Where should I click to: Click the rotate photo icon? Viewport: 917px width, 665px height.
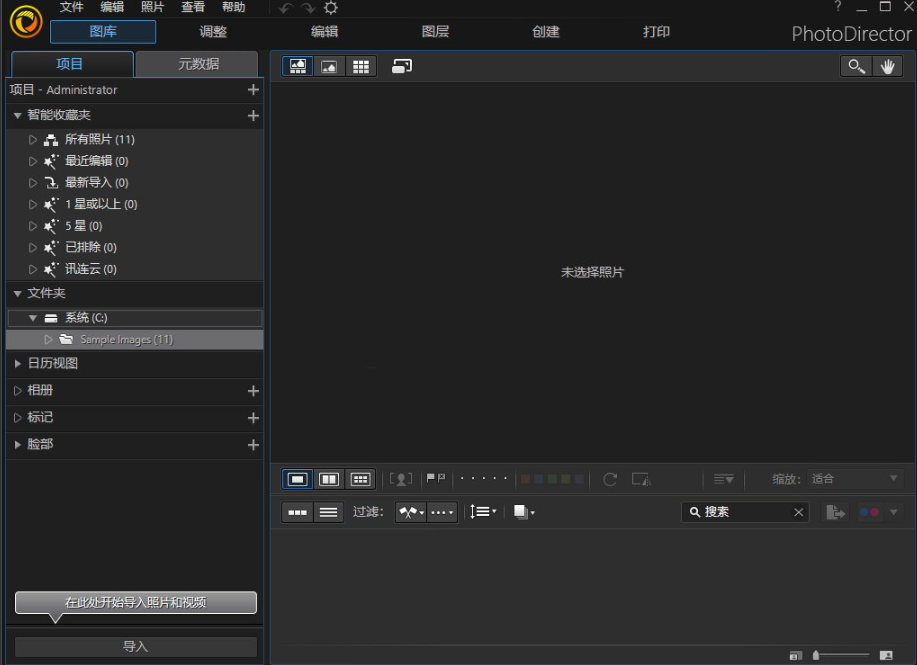pyautogui.click(x=610, y=479)
